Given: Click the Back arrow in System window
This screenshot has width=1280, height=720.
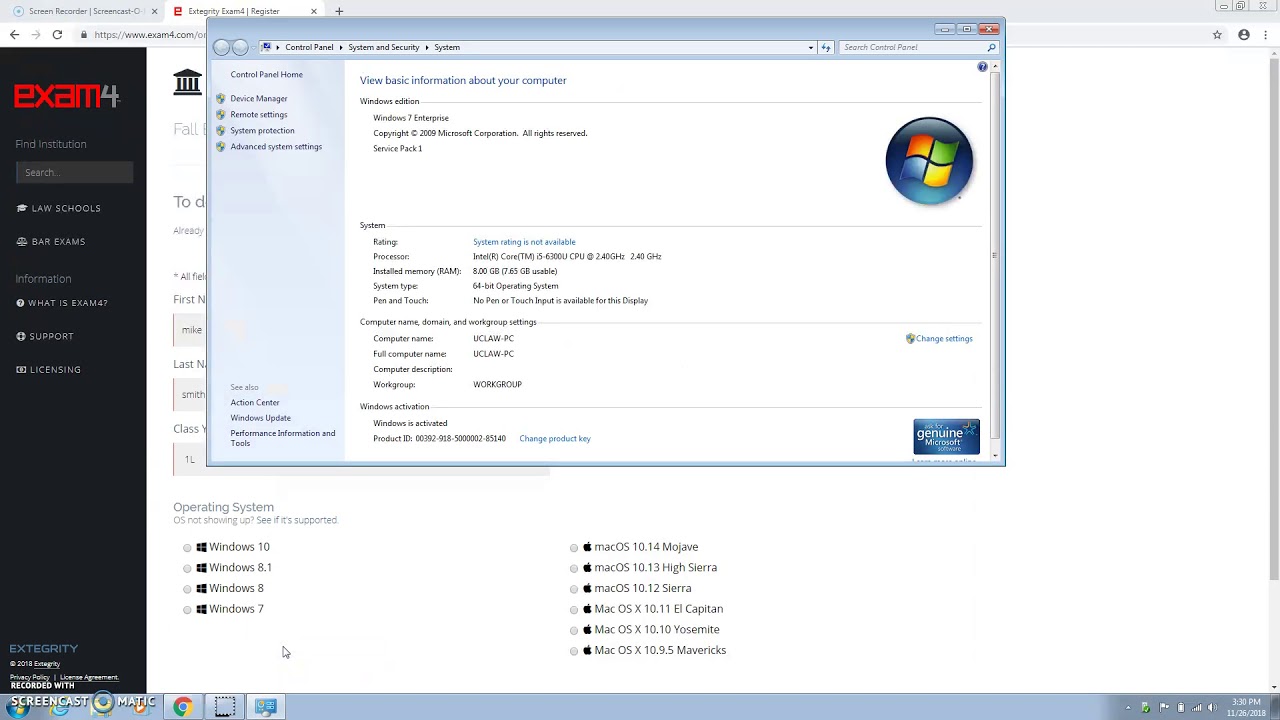Looking at the screenshot, I should click(222, 47).
